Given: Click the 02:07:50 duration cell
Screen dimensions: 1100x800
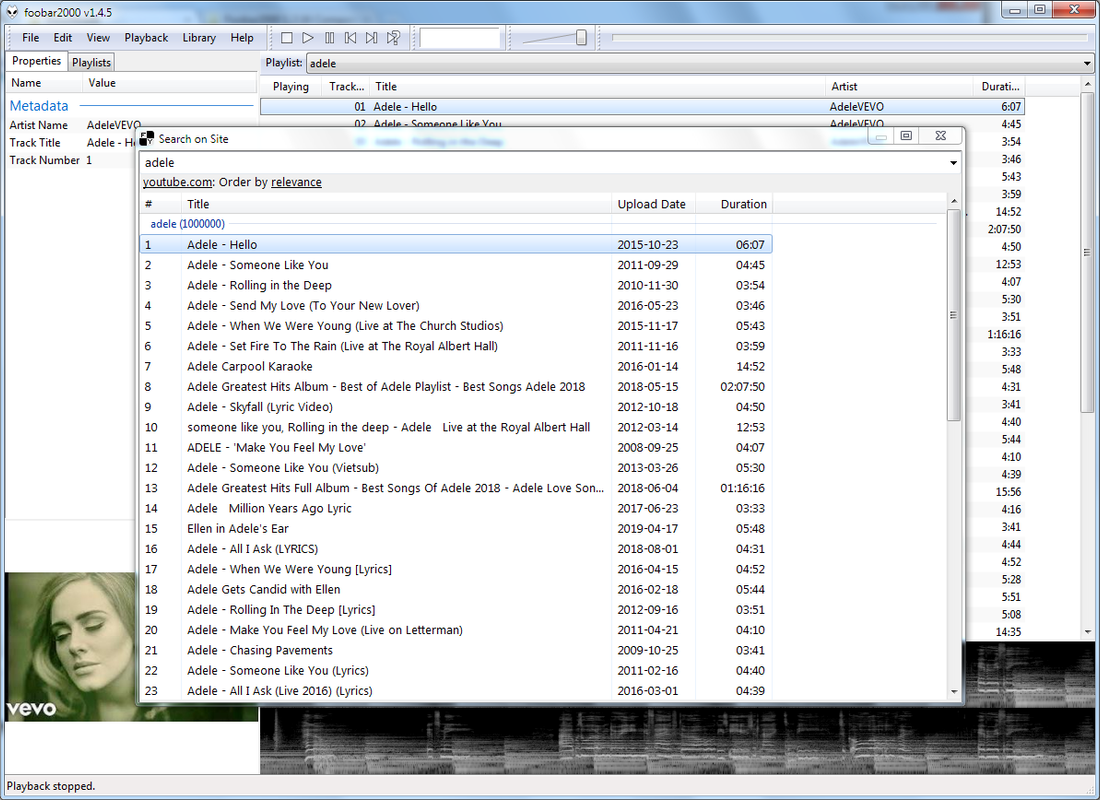Looking at the screenshot, I should (x=742, y=387).
